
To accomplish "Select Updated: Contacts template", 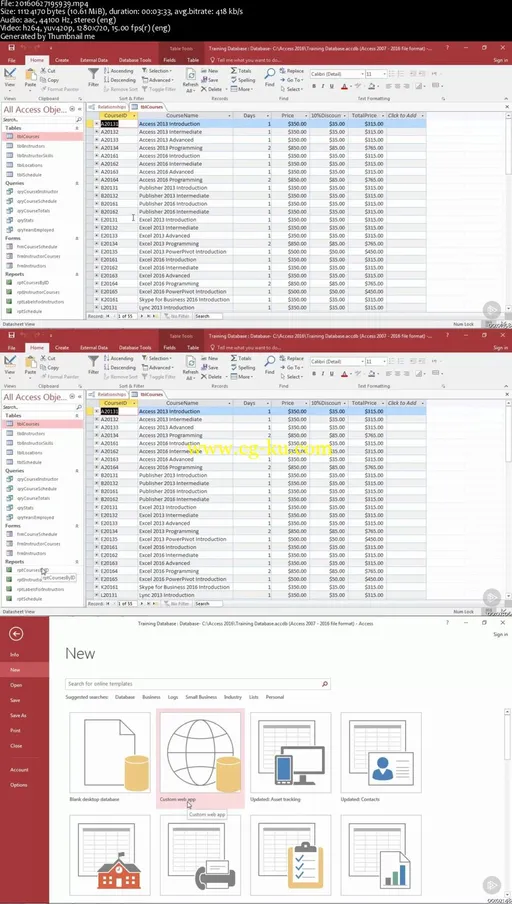I will pyautogui.click(x=381, y=757).
